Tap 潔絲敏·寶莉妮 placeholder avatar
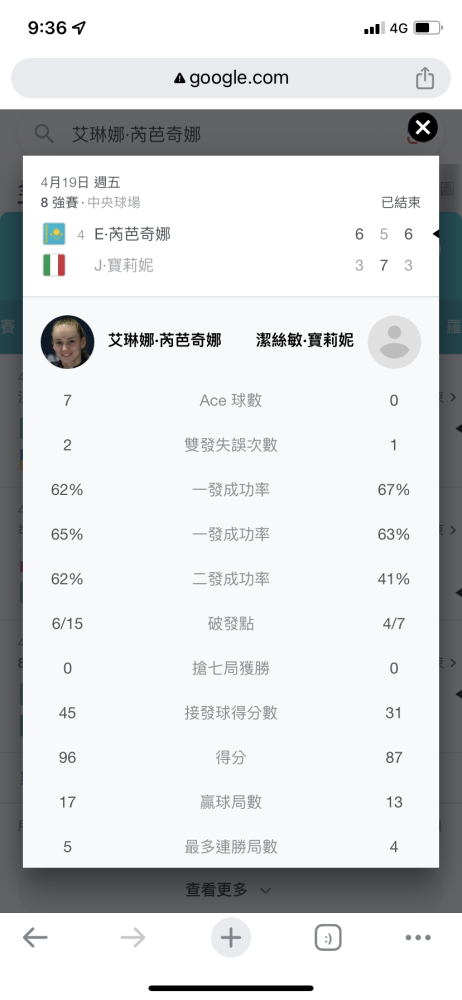Image resolution: width=462 pixels, height=1000 pixels. click(x=394, y=342)
